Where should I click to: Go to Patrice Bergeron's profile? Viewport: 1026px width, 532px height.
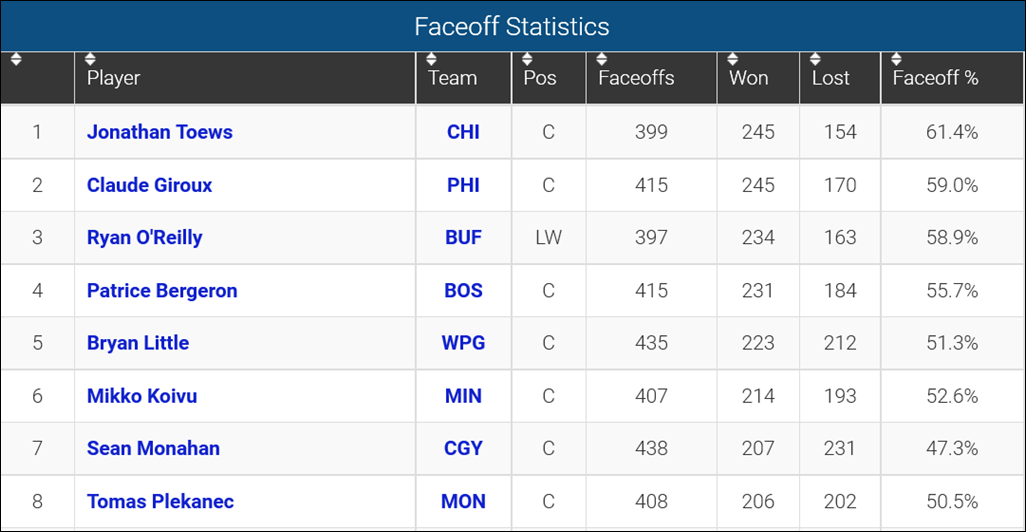click(x=162, y=291)
